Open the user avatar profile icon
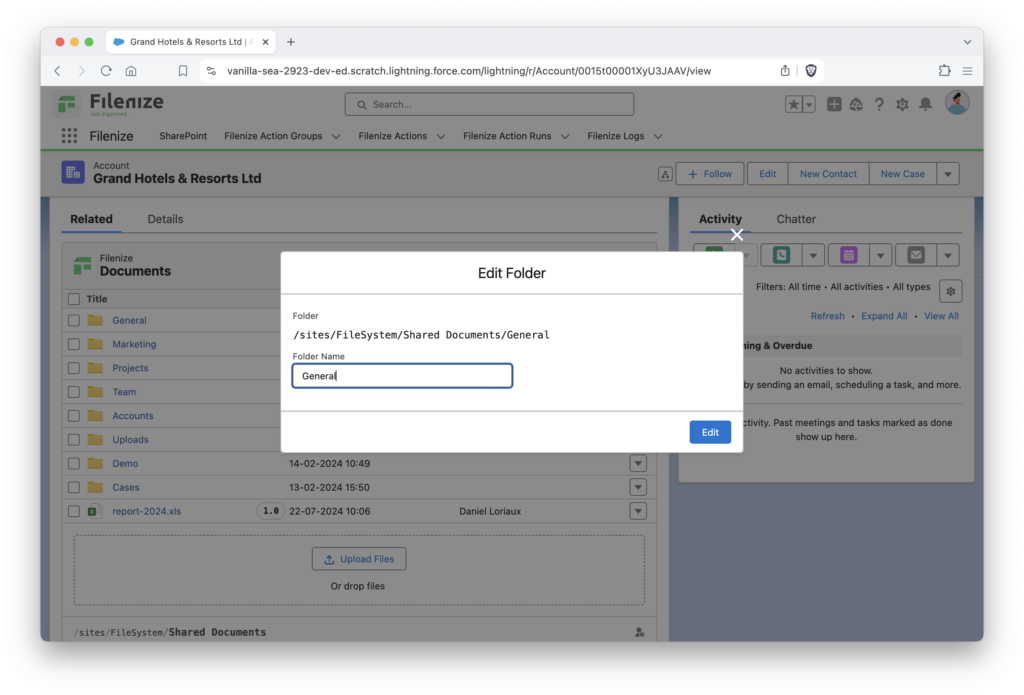 pos(956,102)
